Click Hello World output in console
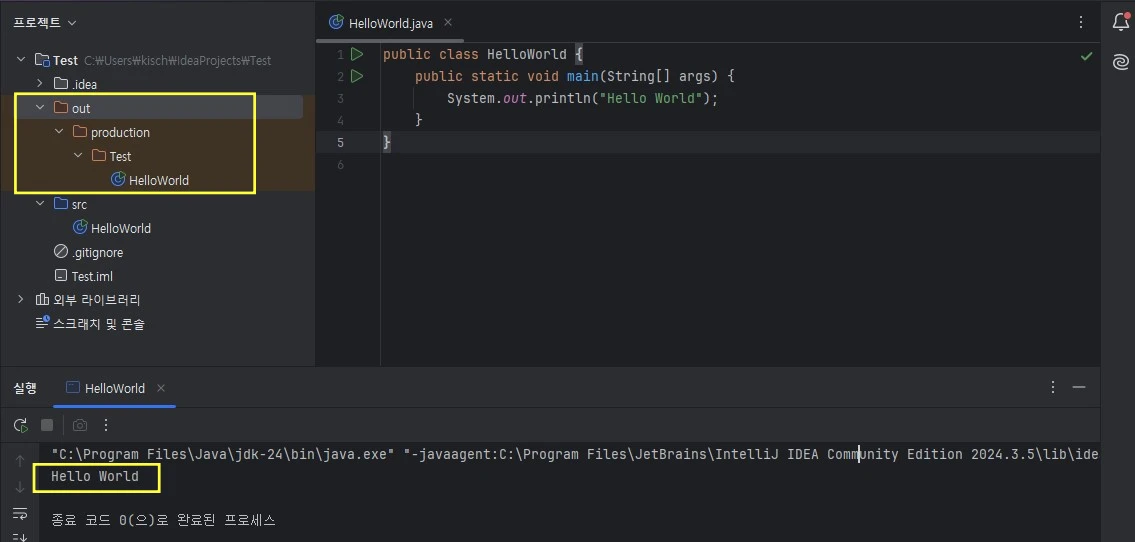The image size is (1135, 542). click(x=95, y=477)
